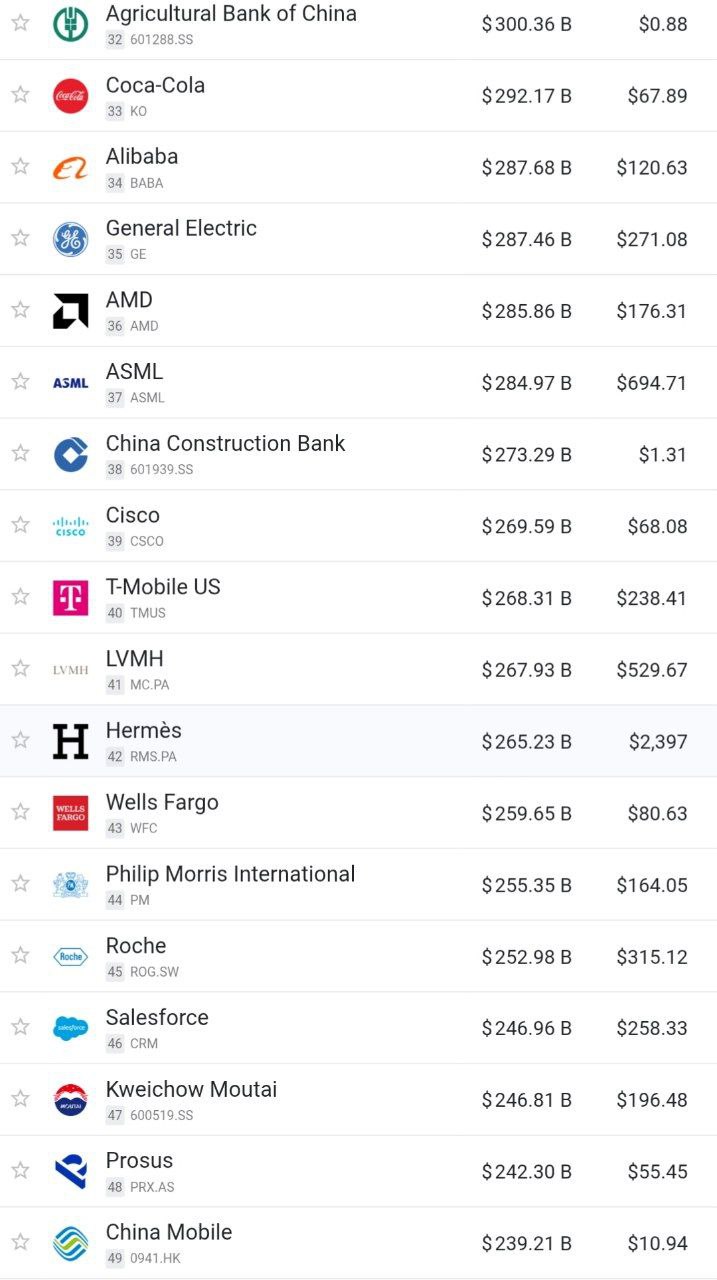Click the Alibaba logo icon
Viewport: 717px width, 1280px height.
click(x=70, y=168)
